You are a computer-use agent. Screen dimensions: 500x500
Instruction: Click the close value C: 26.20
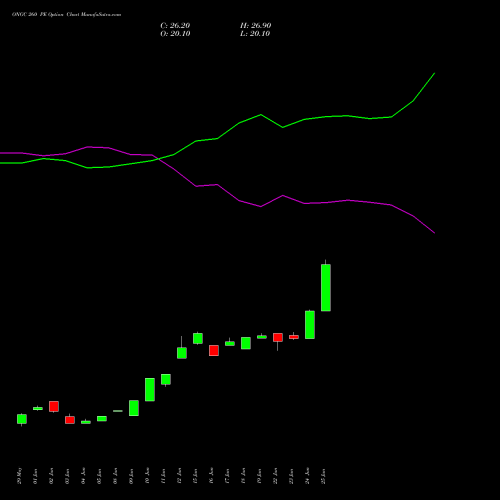(x=175, y=26)
